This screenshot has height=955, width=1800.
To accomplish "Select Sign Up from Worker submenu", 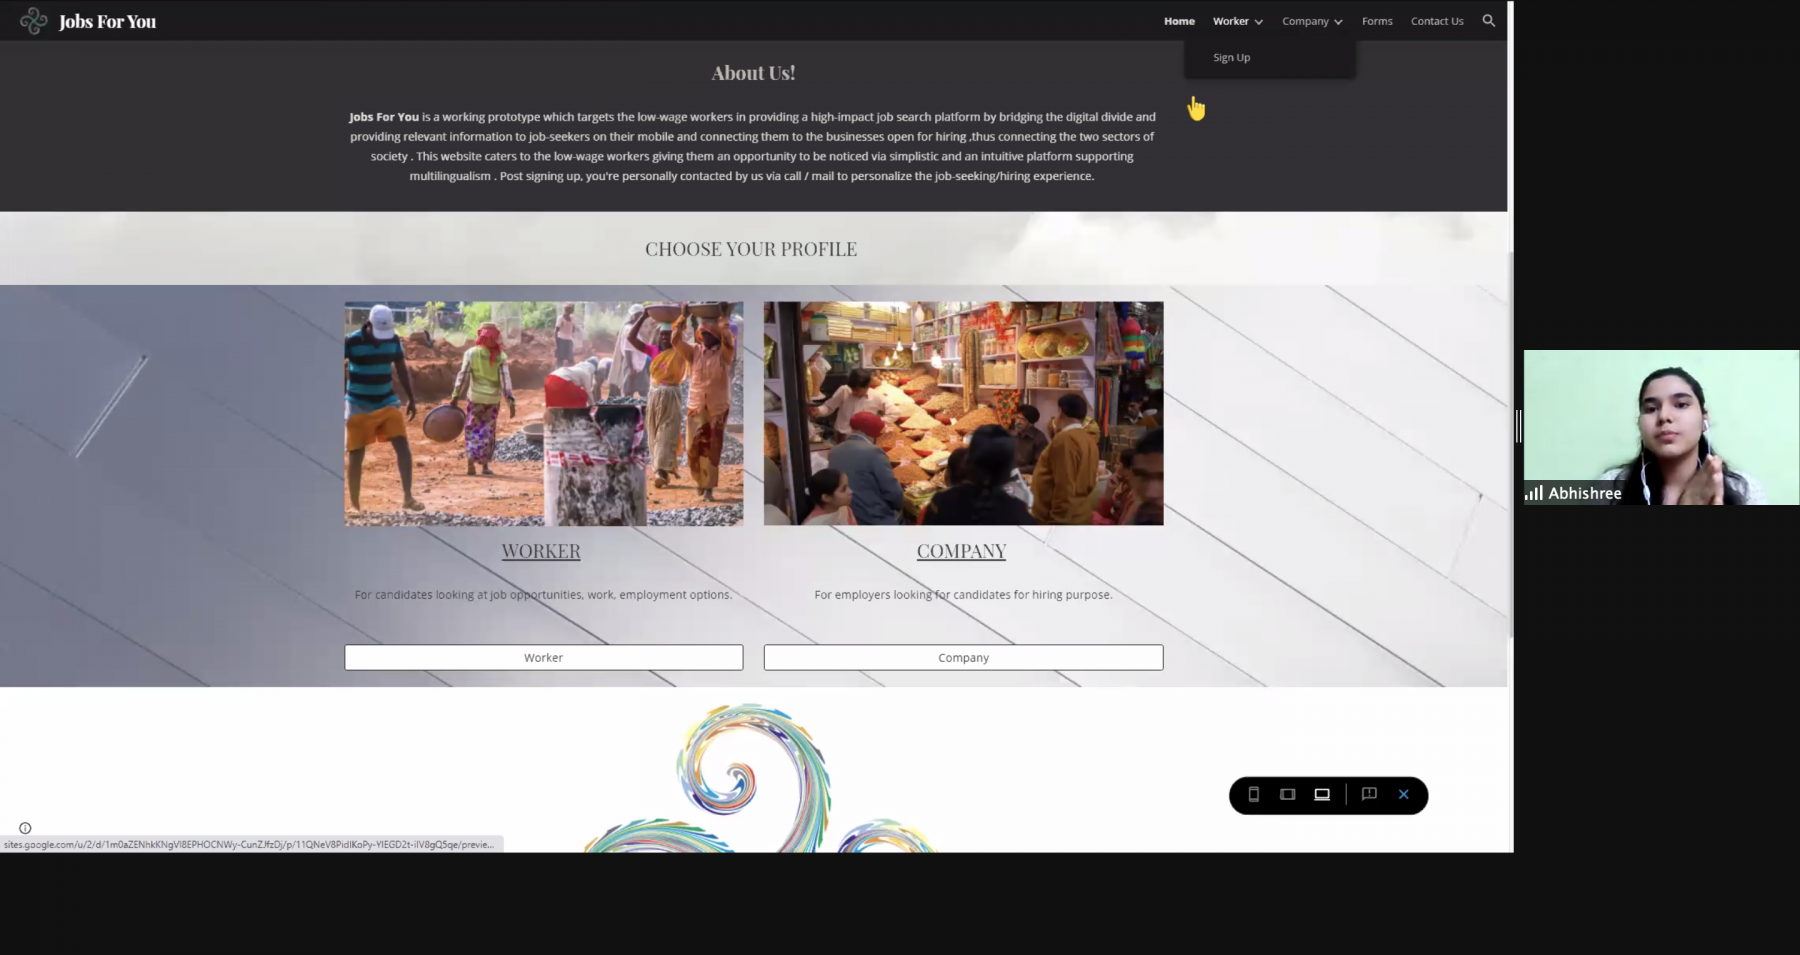I will [1231, 58].
